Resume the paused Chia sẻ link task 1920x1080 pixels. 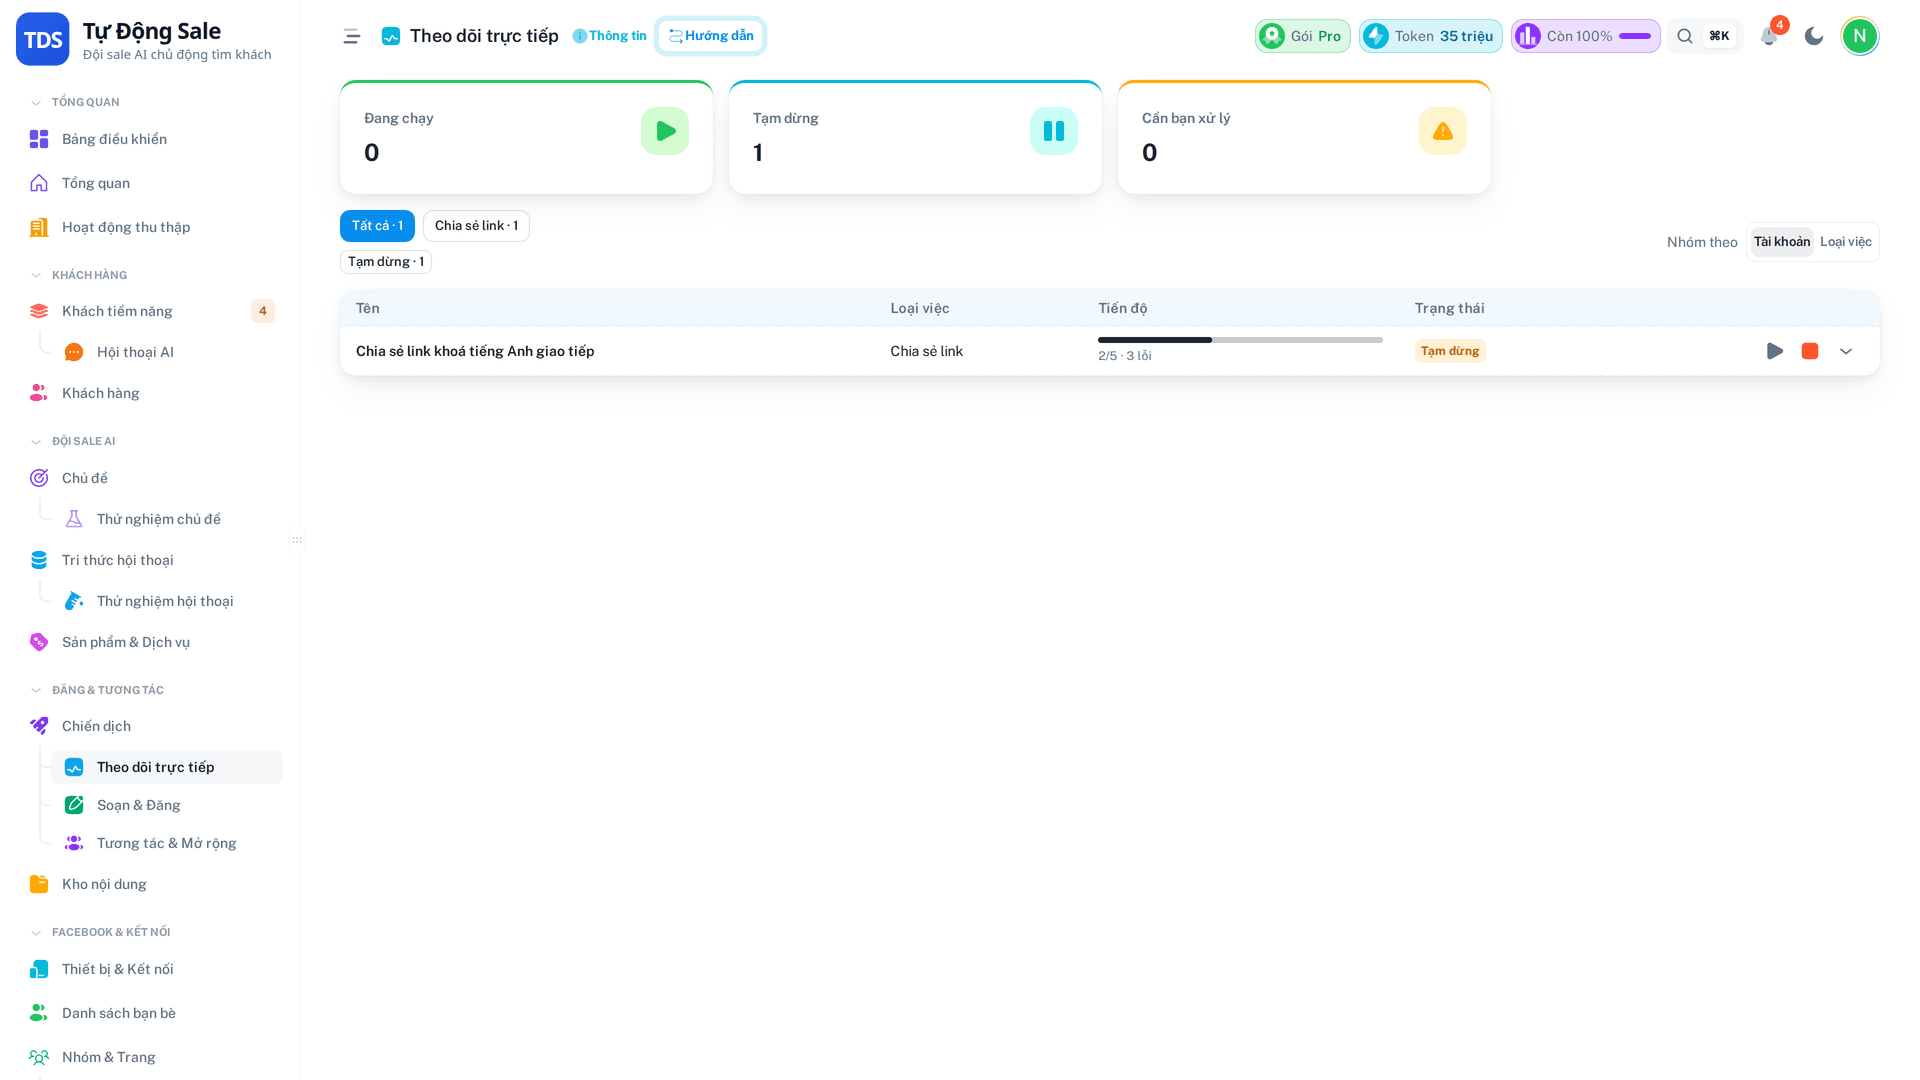coord(1775,351)
